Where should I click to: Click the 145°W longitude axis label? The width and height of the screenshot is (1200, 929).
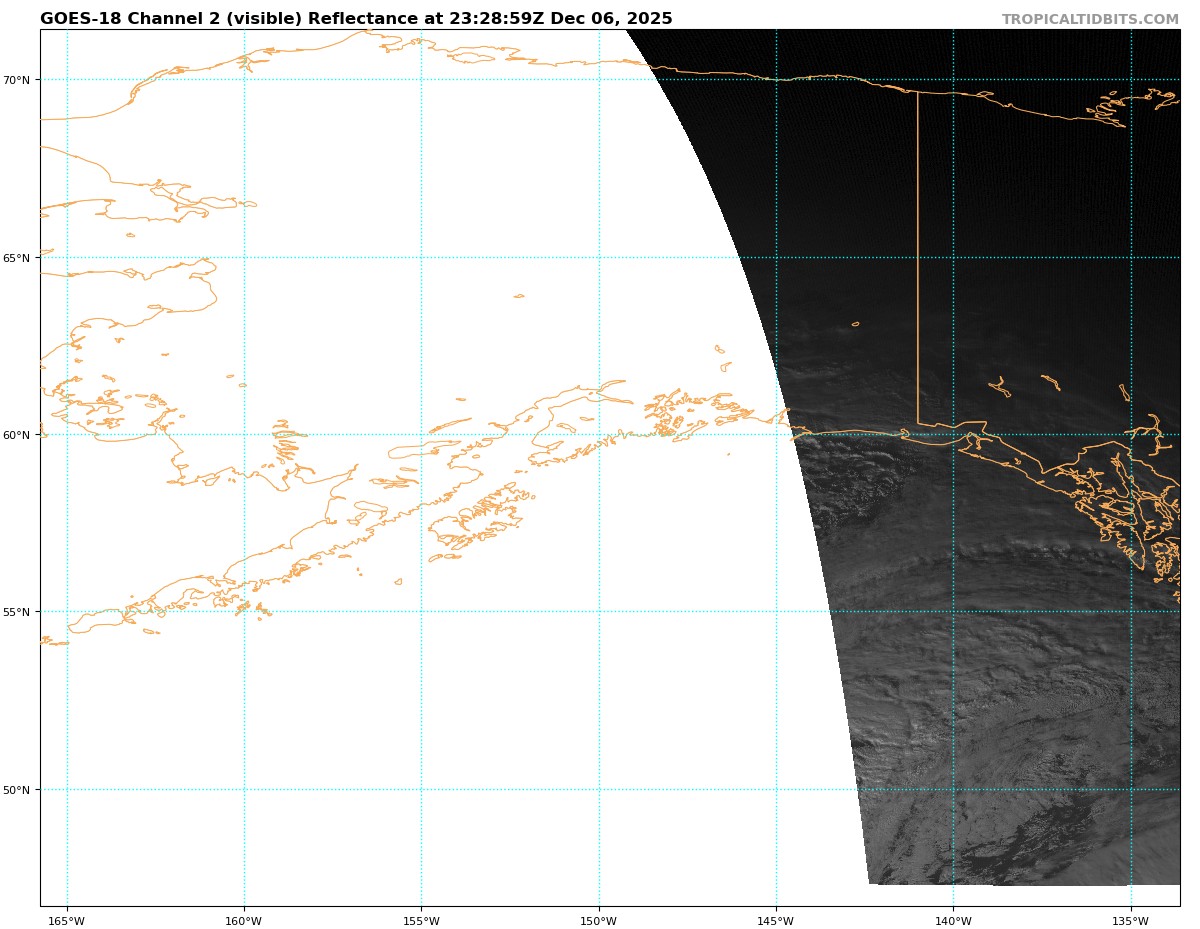(776, 921)
